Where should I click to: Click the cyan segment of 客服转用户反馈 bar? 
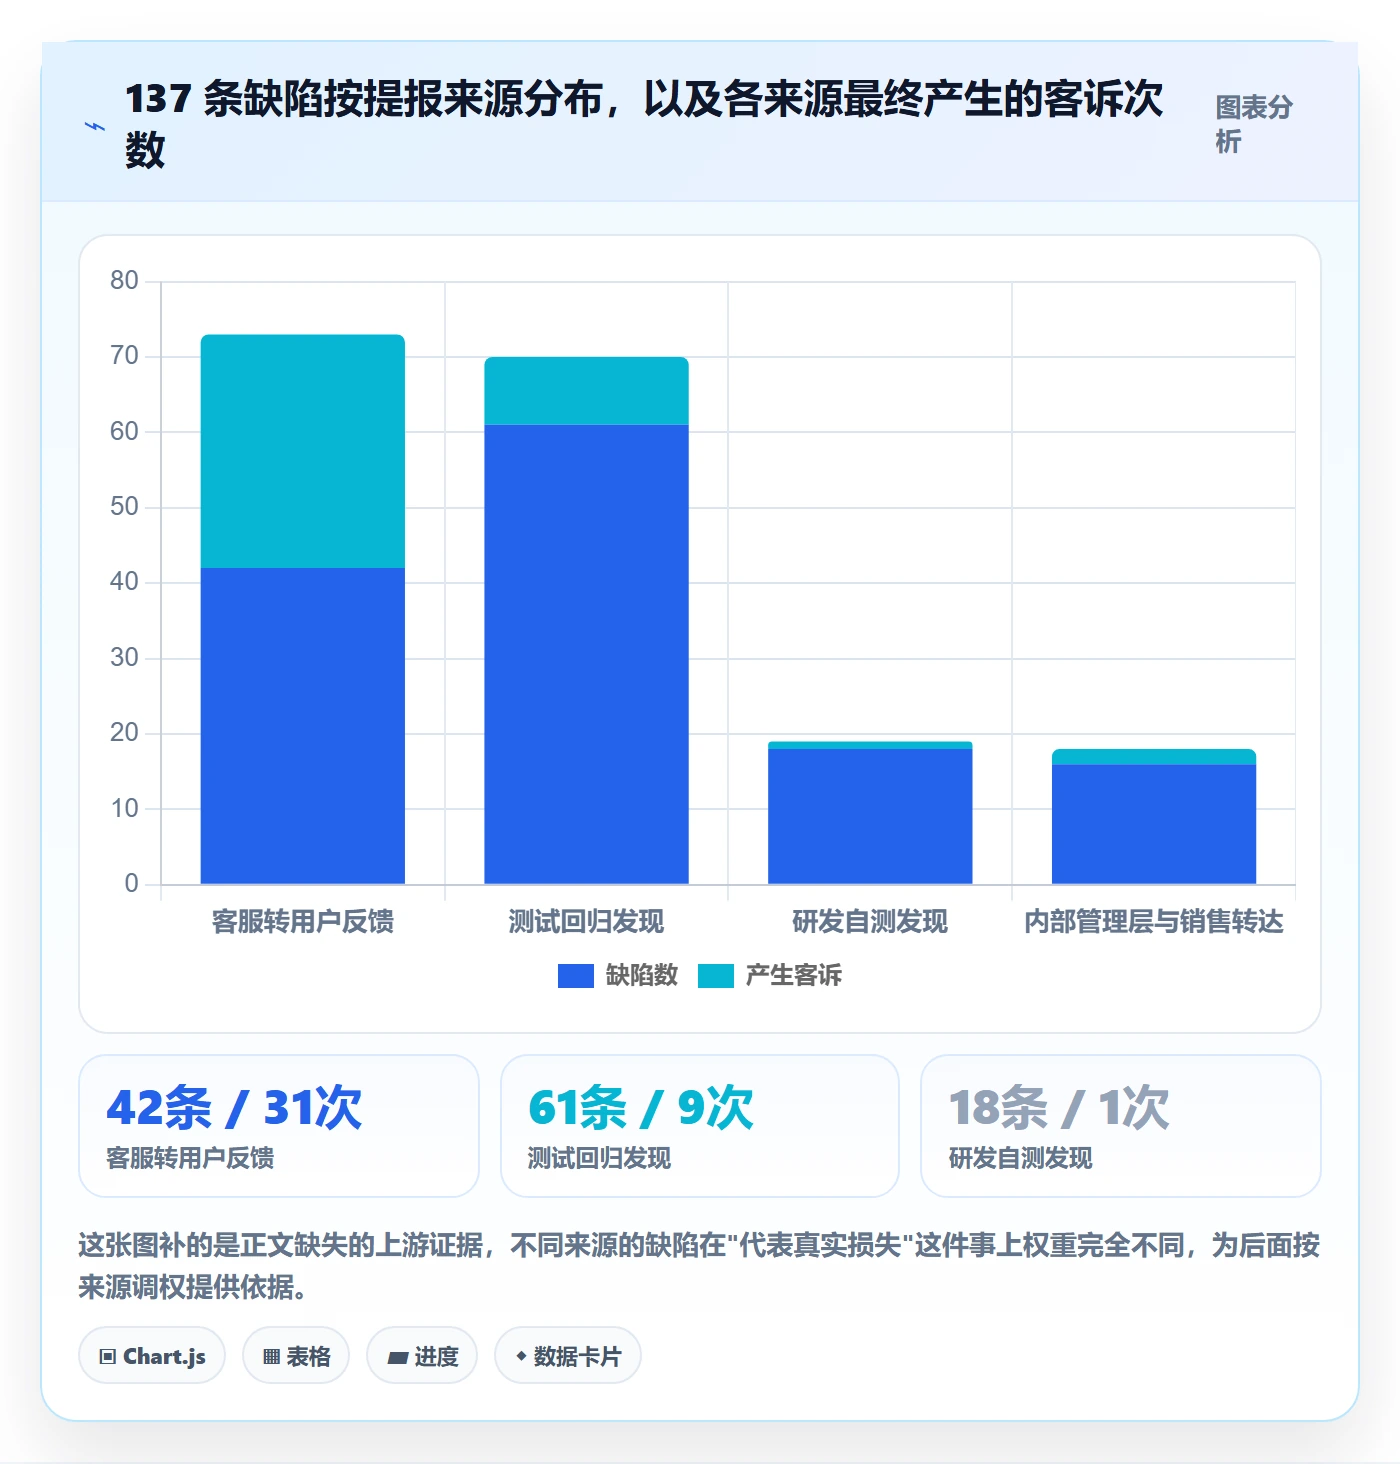coord(303,451)
